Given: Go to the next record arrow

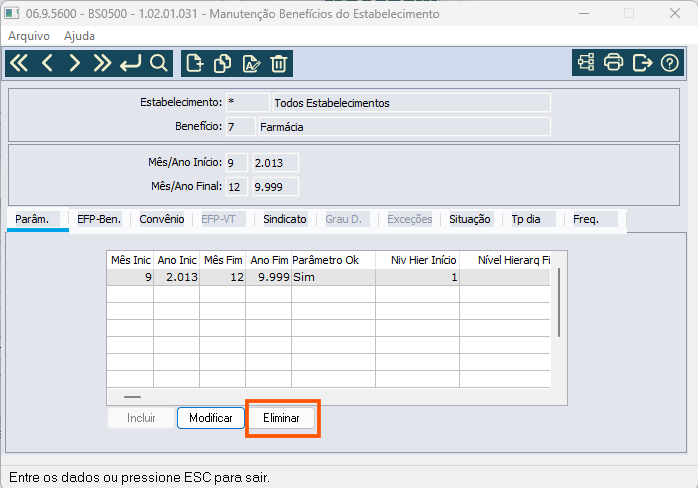Looking at the screenshot, I should 75,63.
